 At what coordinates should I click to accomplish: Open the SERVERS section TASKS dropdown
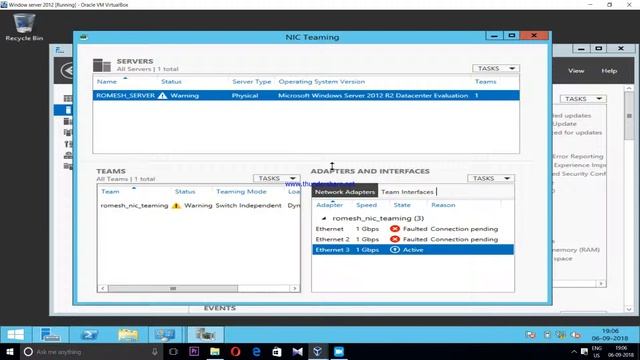(x=496, y=68)
